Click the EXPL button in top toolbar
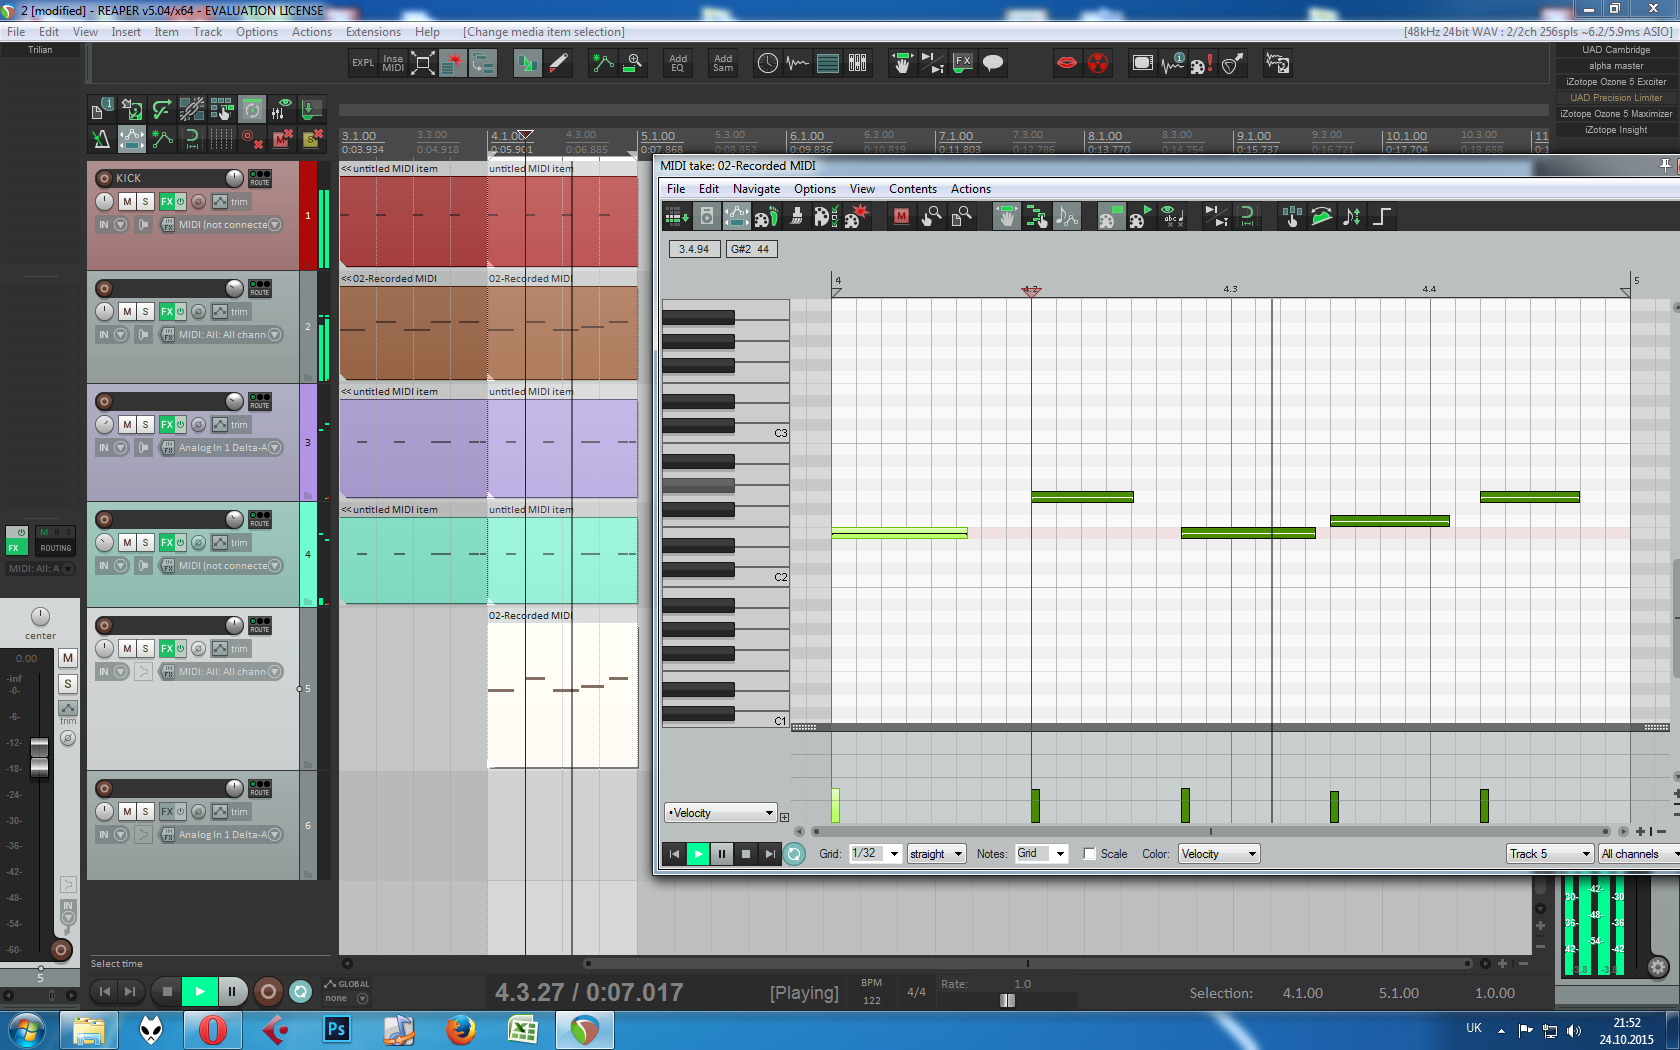The height and width of the screenshot is (1050, 1680). pos(363,63)
